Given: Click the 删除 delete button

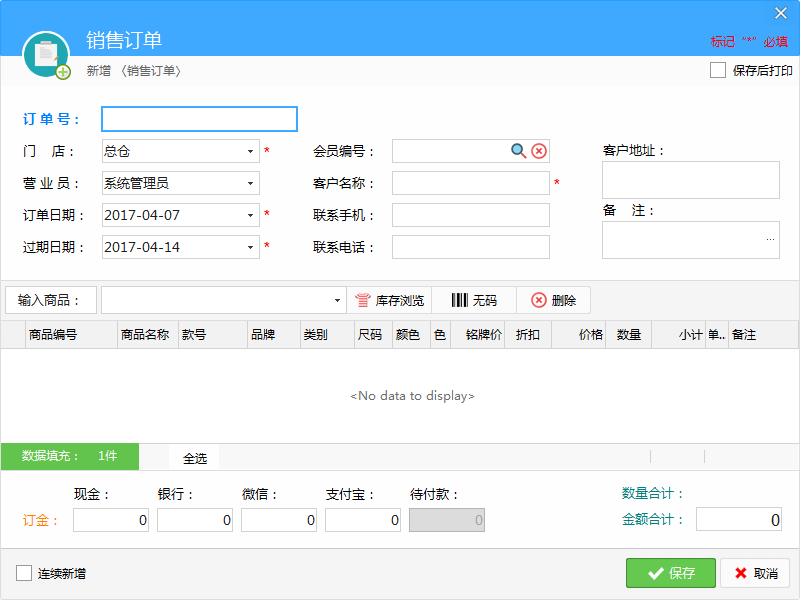Looking at the screenshot, I should (x=553, y=300).
